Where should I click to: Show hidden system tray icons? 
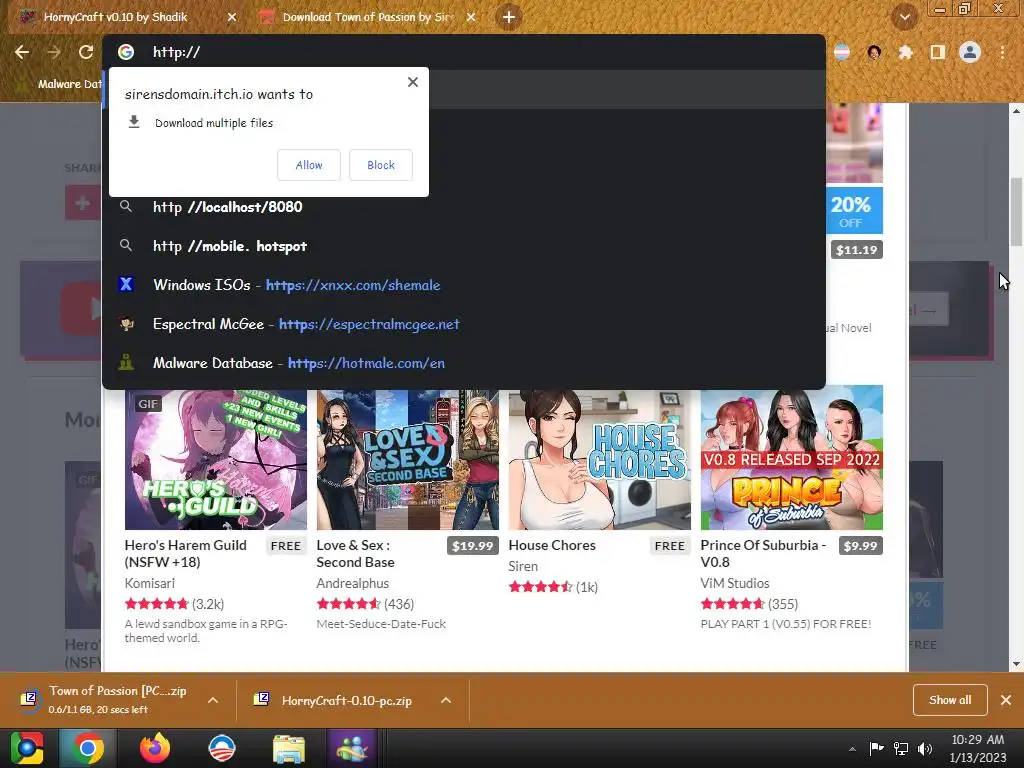[x=852, y=749]
